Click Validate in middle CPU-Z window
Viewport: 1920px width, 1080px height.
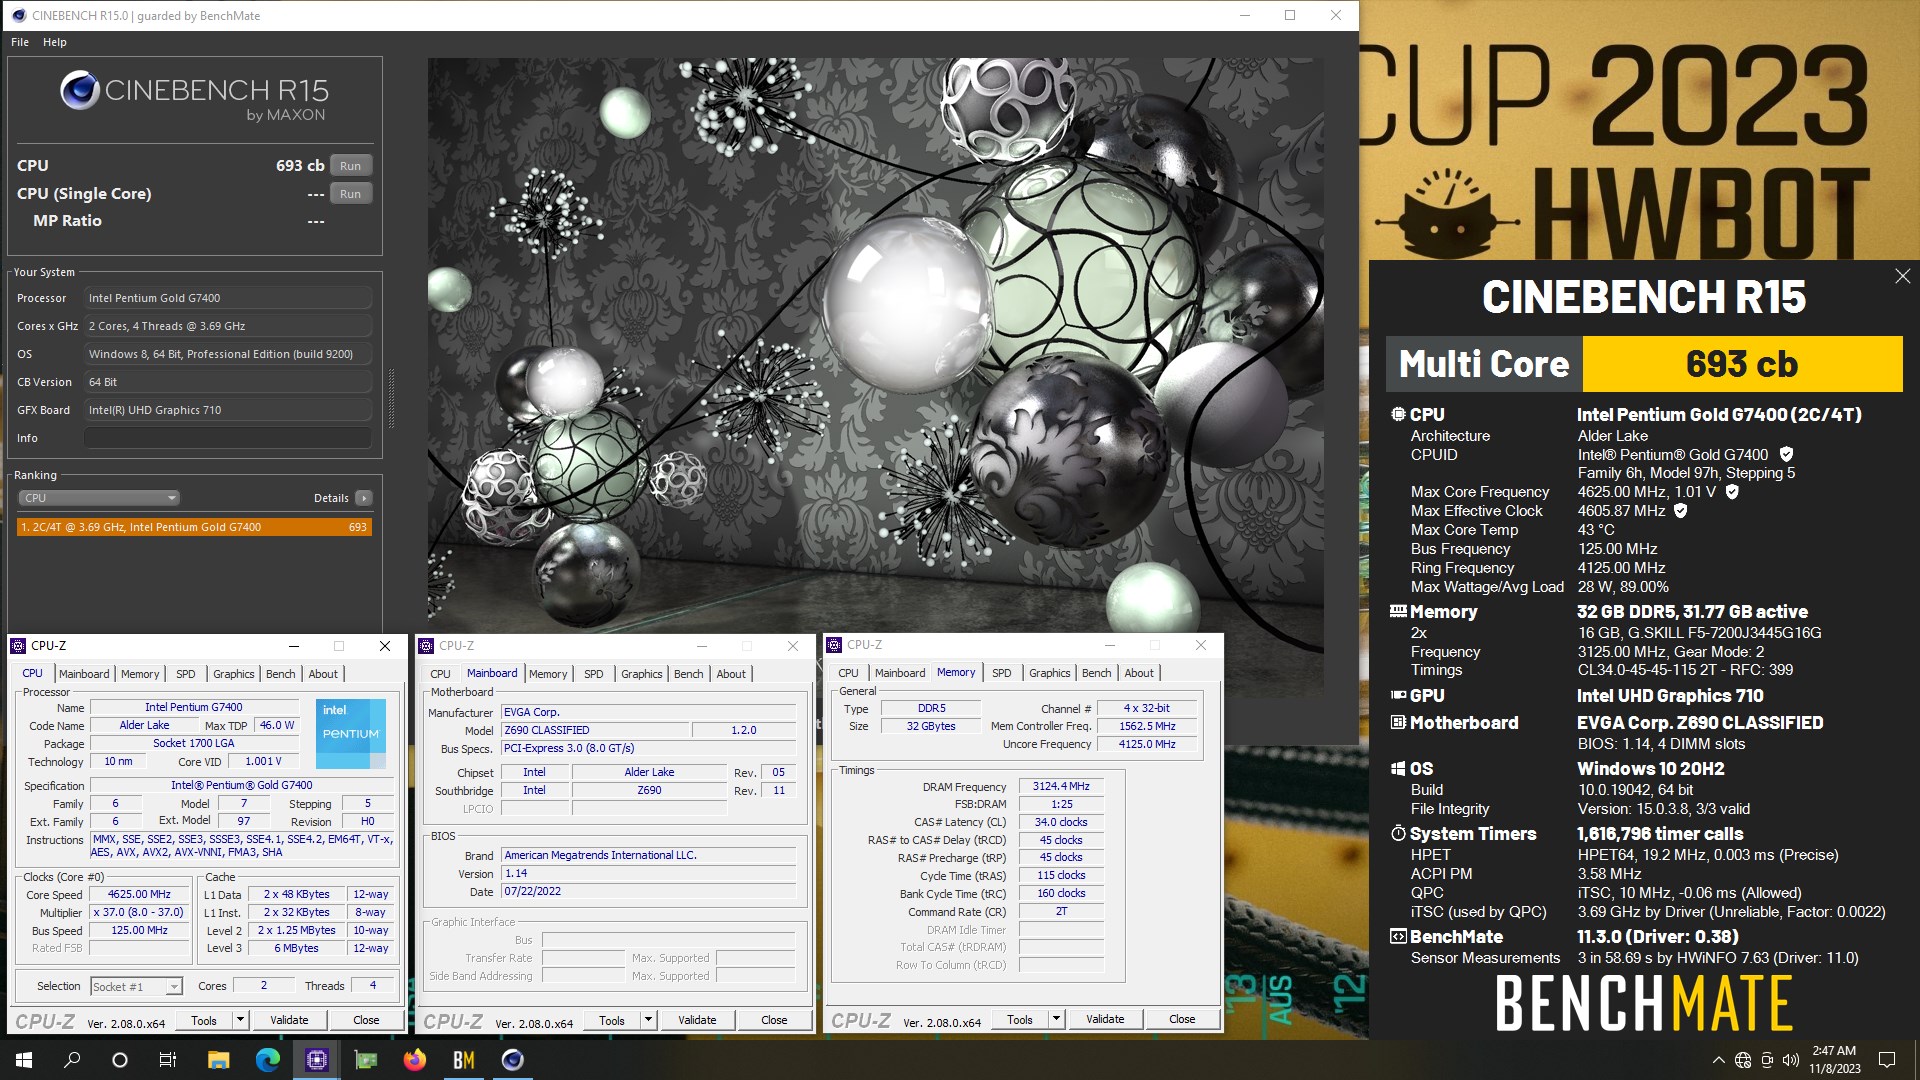point(697,1020)
